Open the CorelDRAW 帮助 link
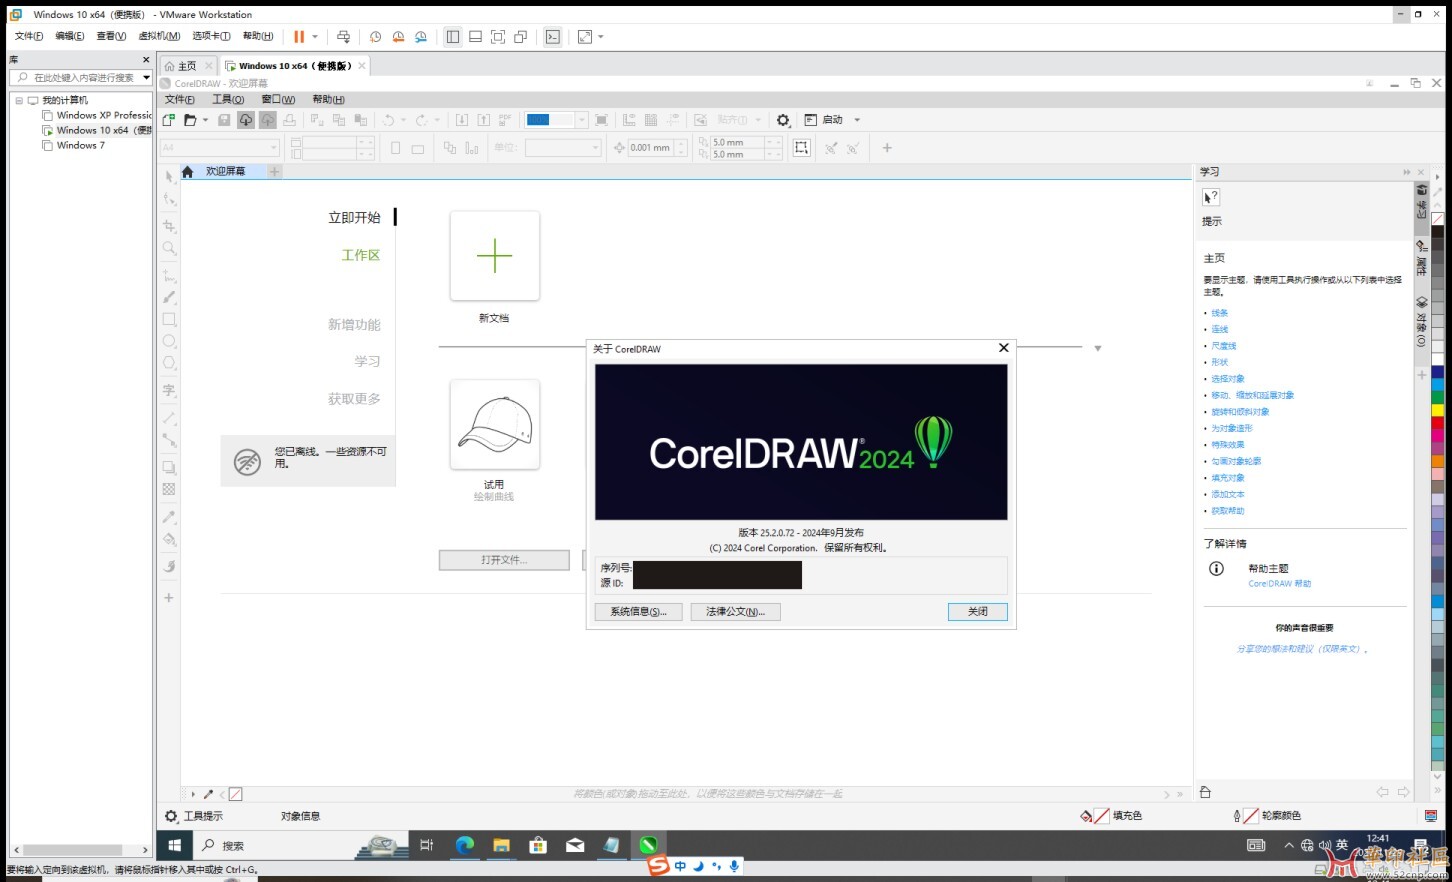The width and height of the screenshot is (1452, 882). click(x=1279, y=584)
